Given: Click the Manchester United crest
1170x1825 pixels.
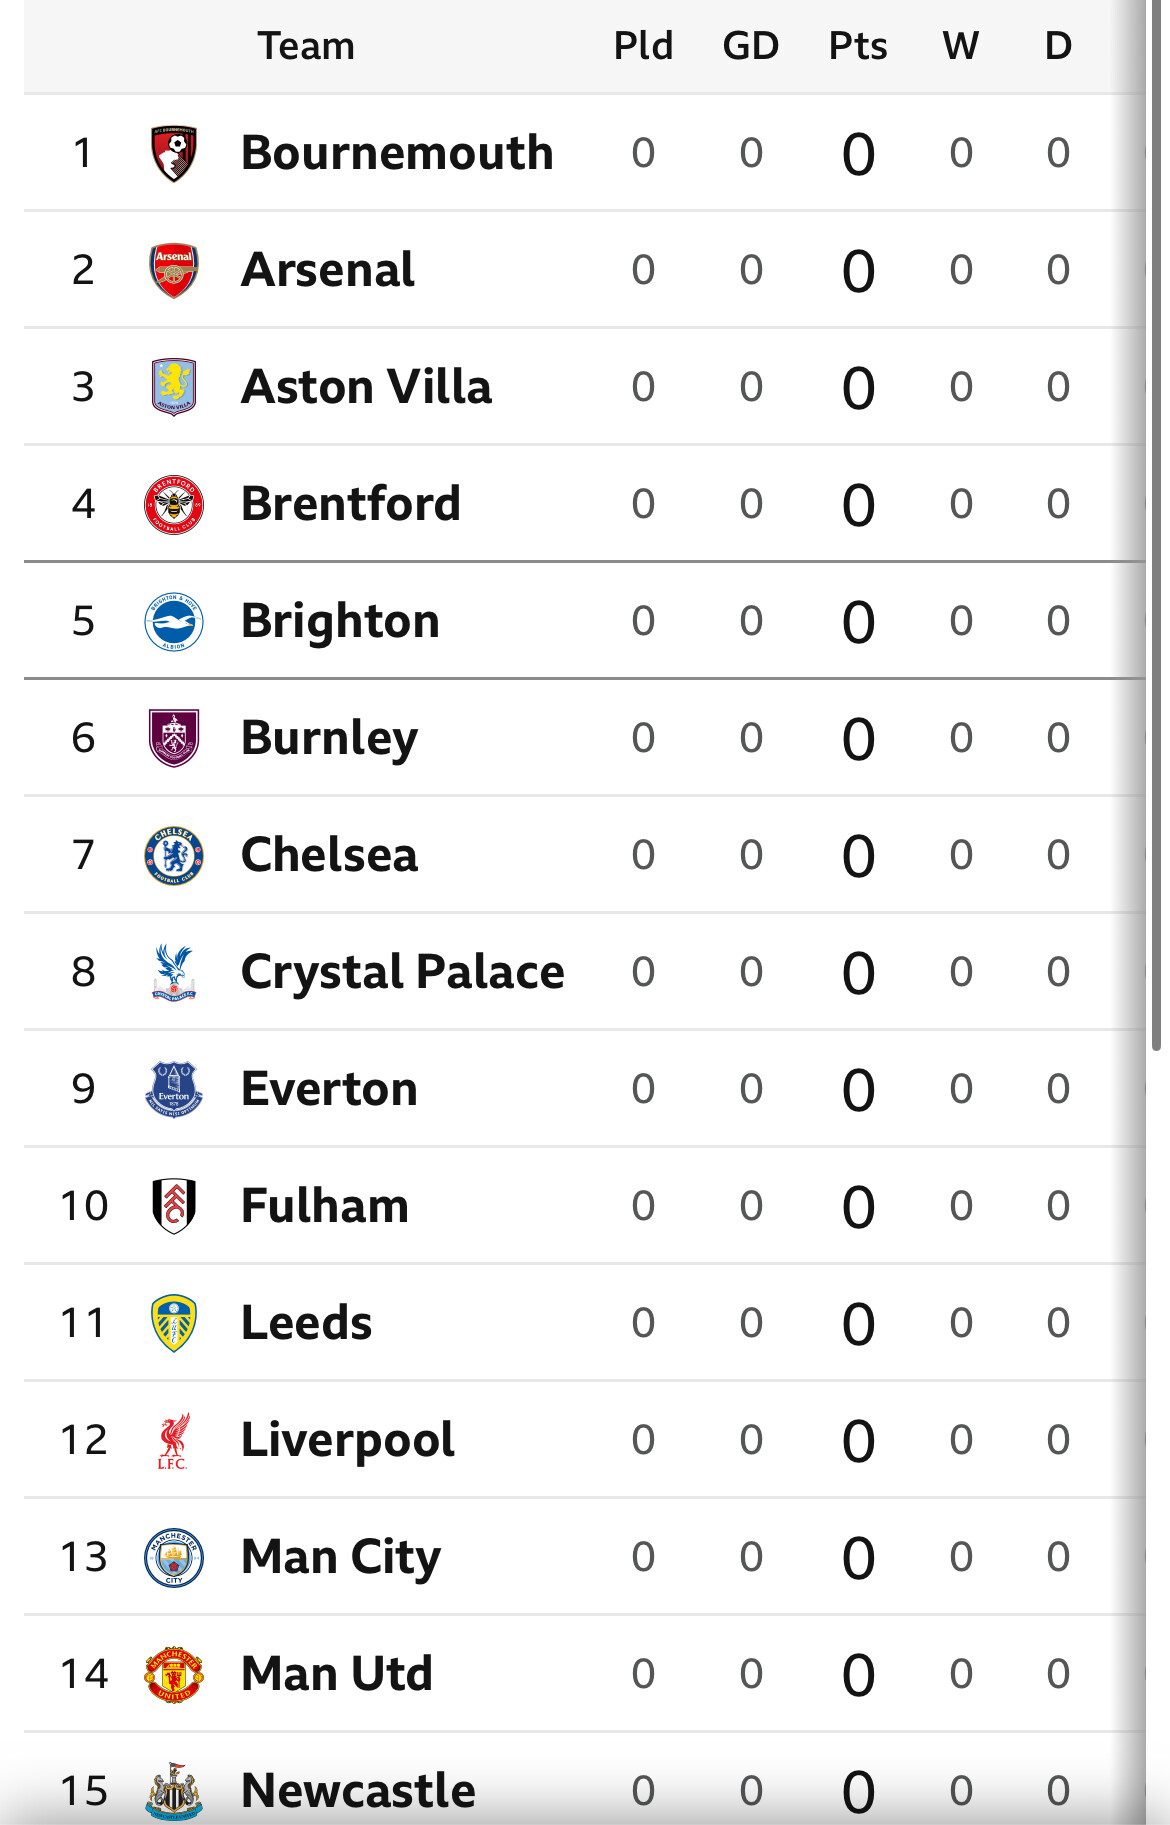Looking at the screenshot, I should [x=174, y=1674].
